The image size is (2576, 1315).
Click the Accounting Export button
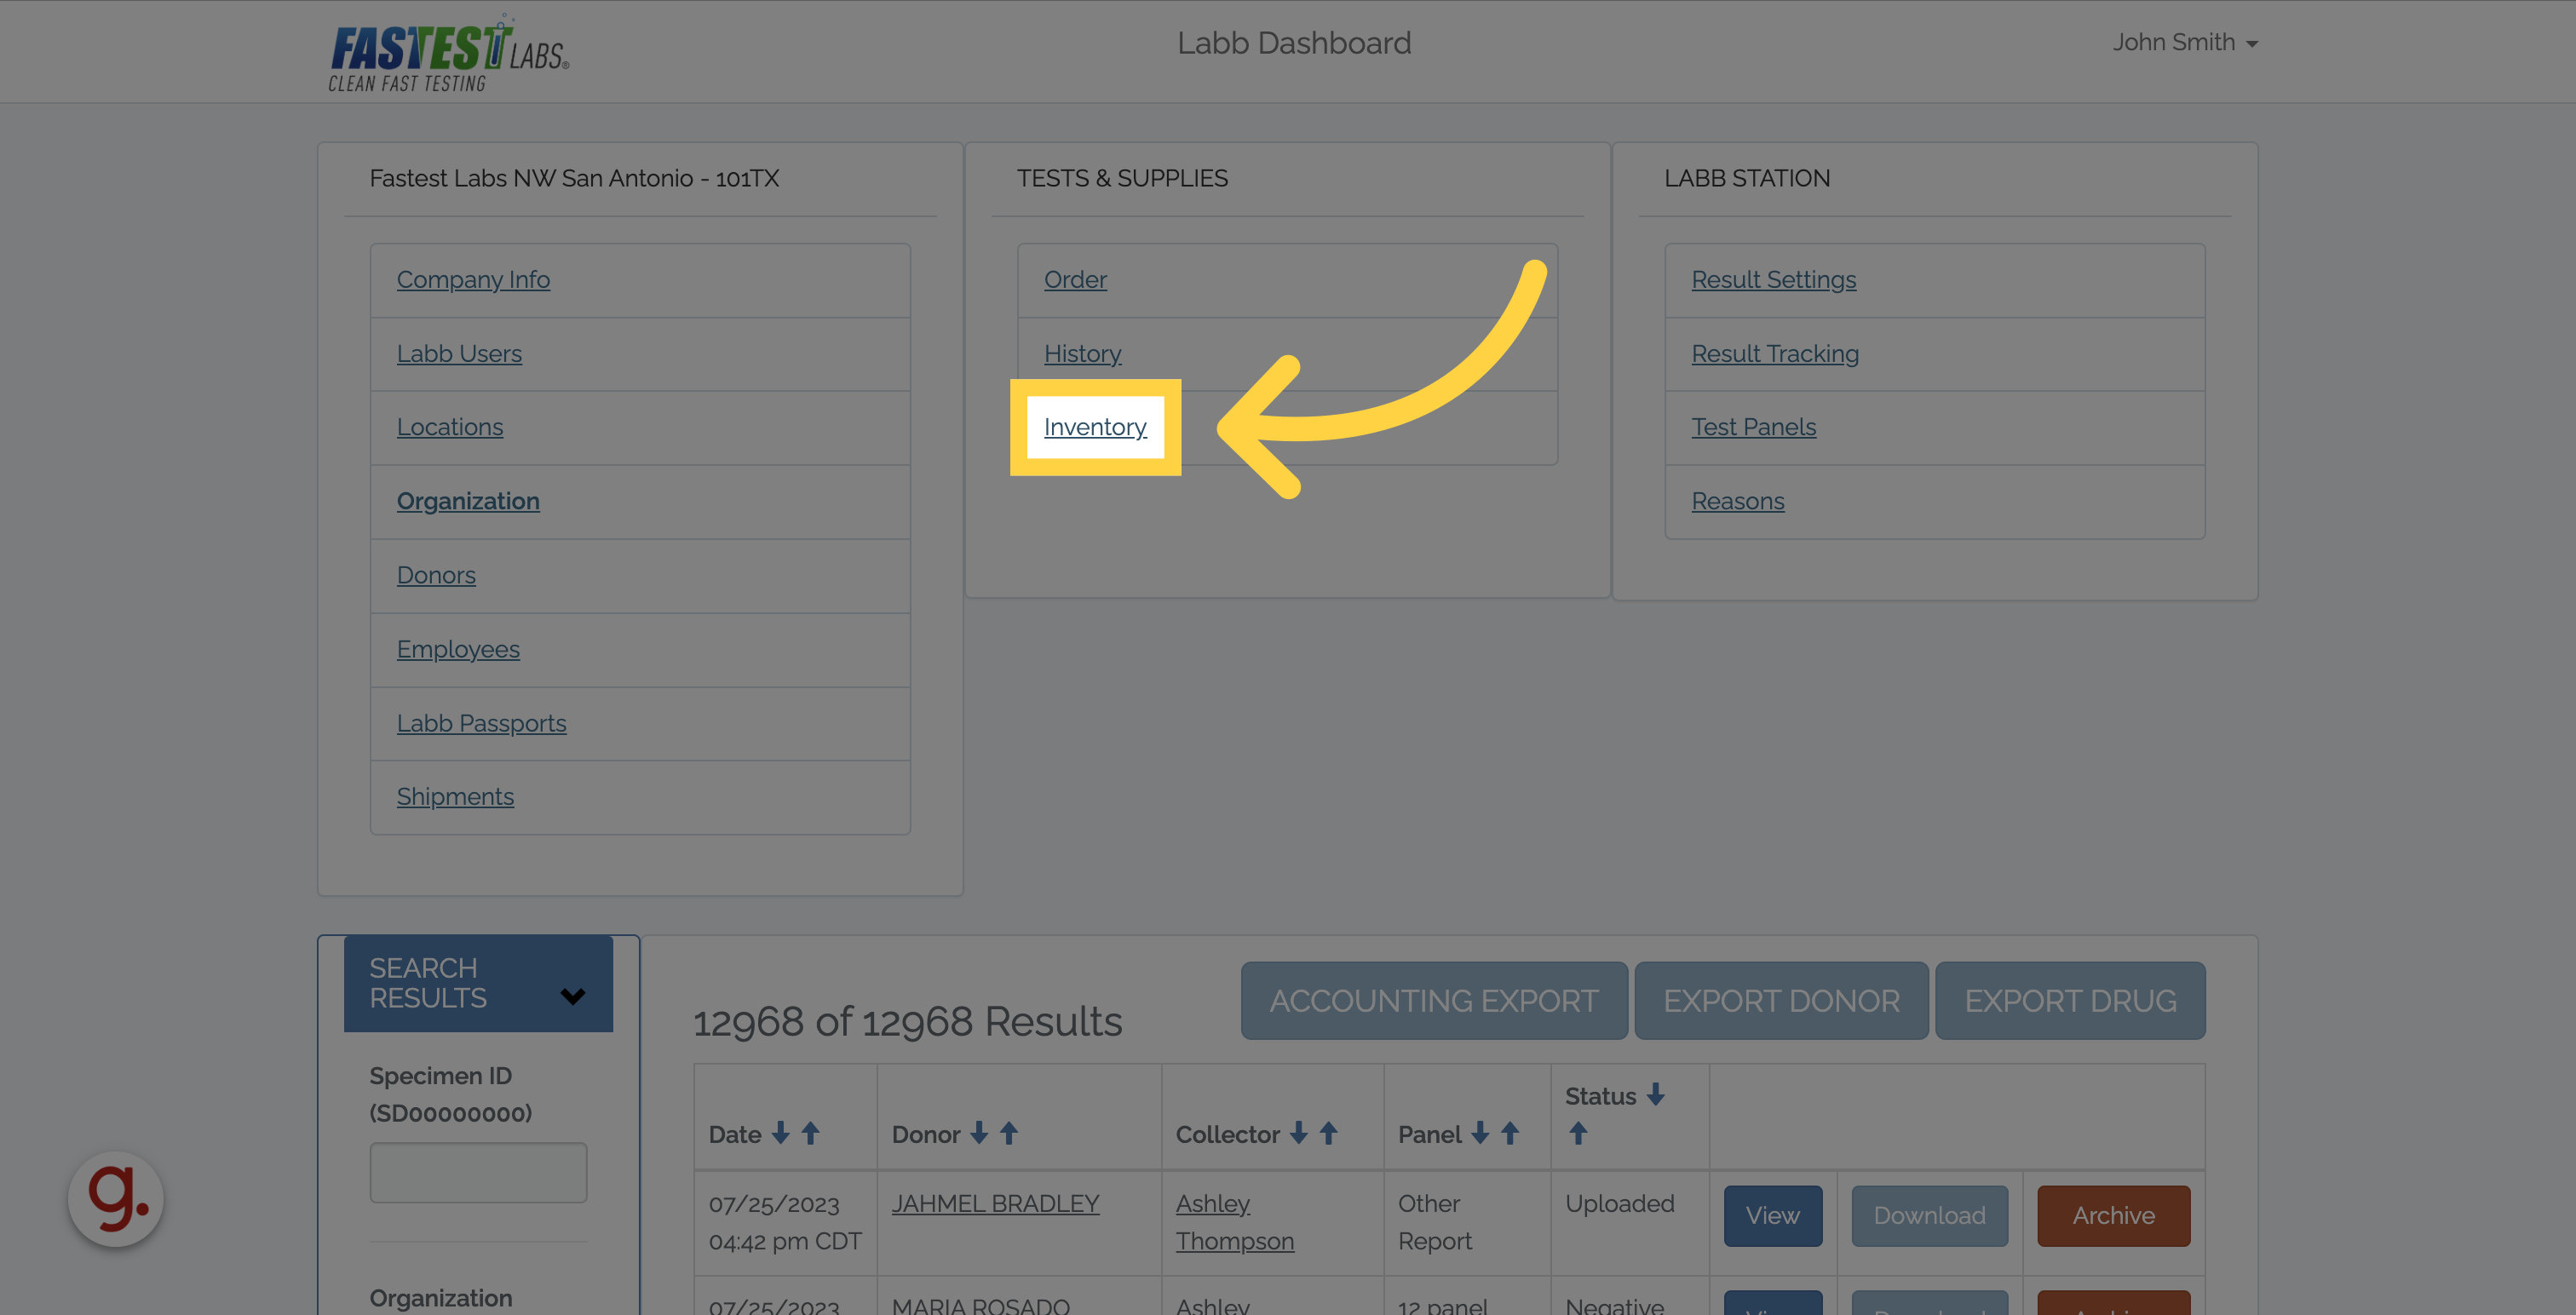pyautogui.click(x=1433, y=1000)
